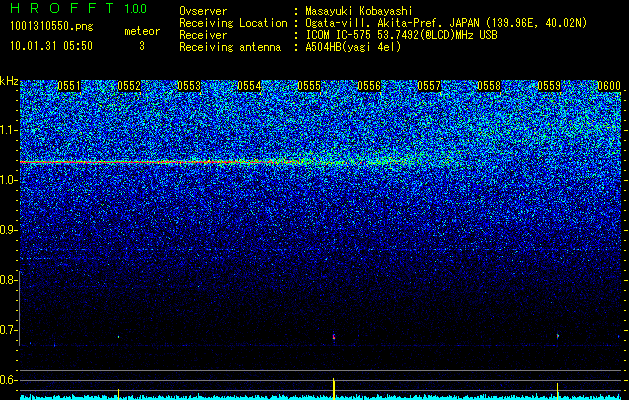Click the timestamp 10.01.31 05:50
The image size is (629, 400).
coord(51,46)
